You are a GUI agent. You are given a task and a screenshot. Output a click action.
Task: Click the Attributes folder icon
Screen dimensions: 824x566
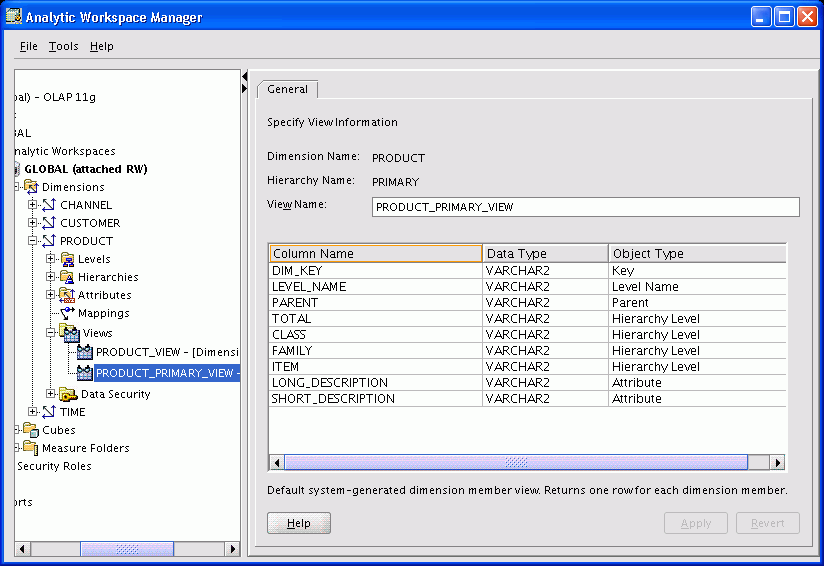coord(67,295)
